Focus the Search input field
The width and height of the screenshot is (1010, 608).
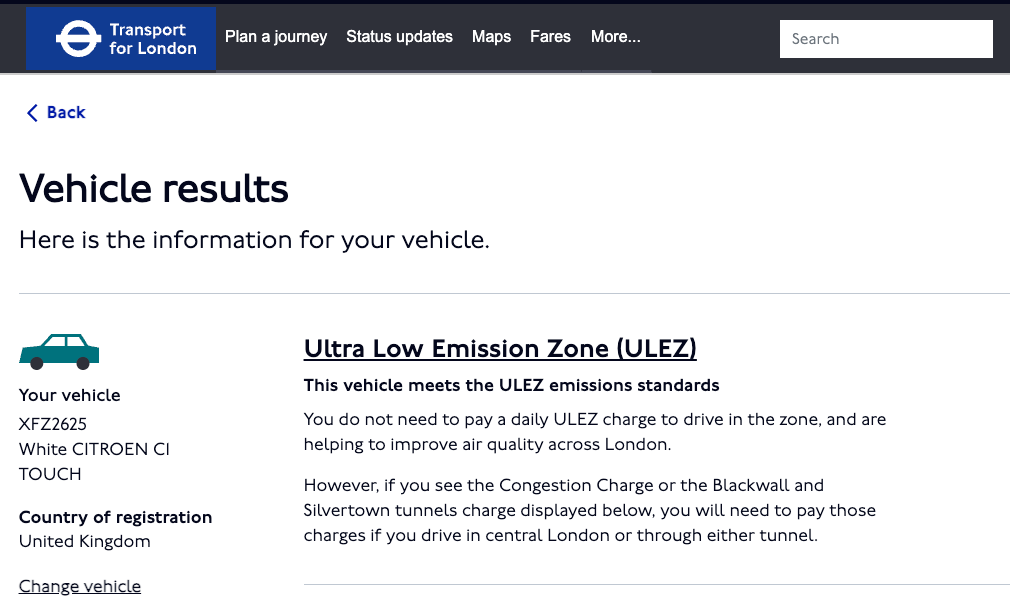click(x=885, y=39)
